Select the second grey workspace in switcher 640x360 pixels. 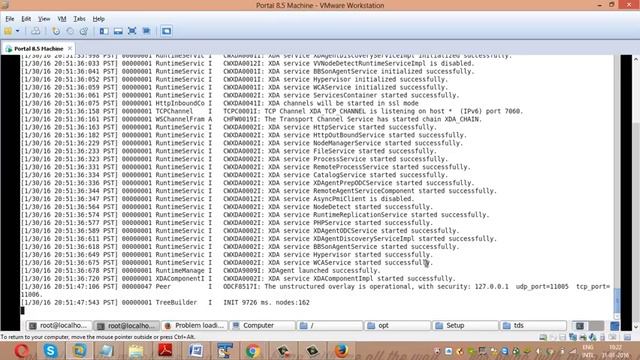pos(596,325)
